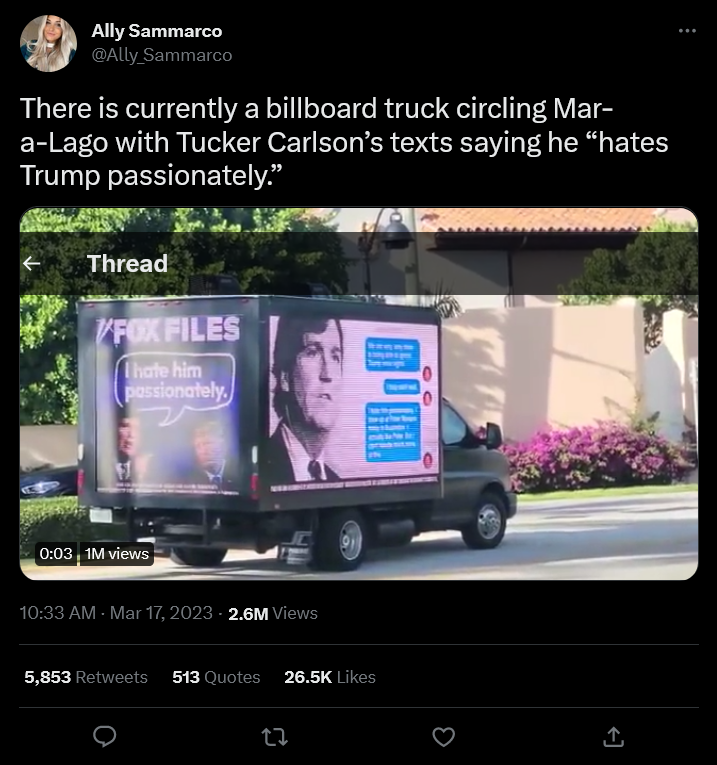
Task: View the 26.5K Likes list
Action: coord(330,677)
